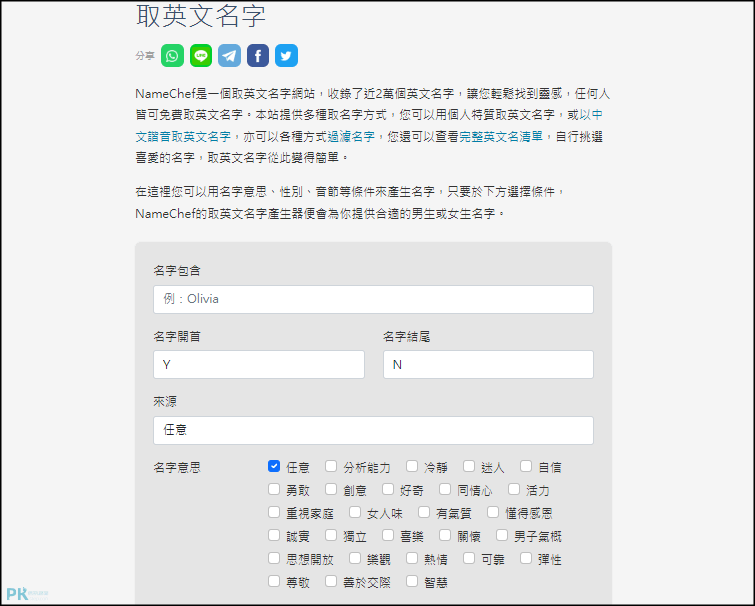Check the 重視家庭 checkbox
Image resolution: width=755 pixels, height=606 pixels.
(x=274, y=512)
